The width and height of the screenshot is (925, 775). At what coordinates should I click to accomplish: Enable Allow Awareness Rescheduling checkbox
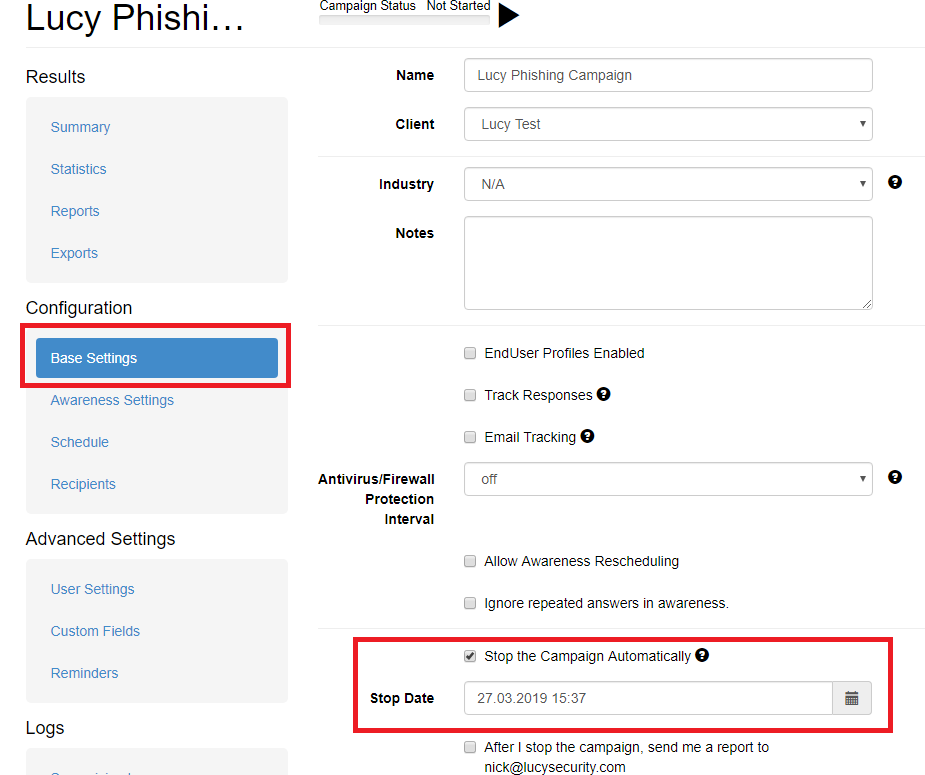470,561
